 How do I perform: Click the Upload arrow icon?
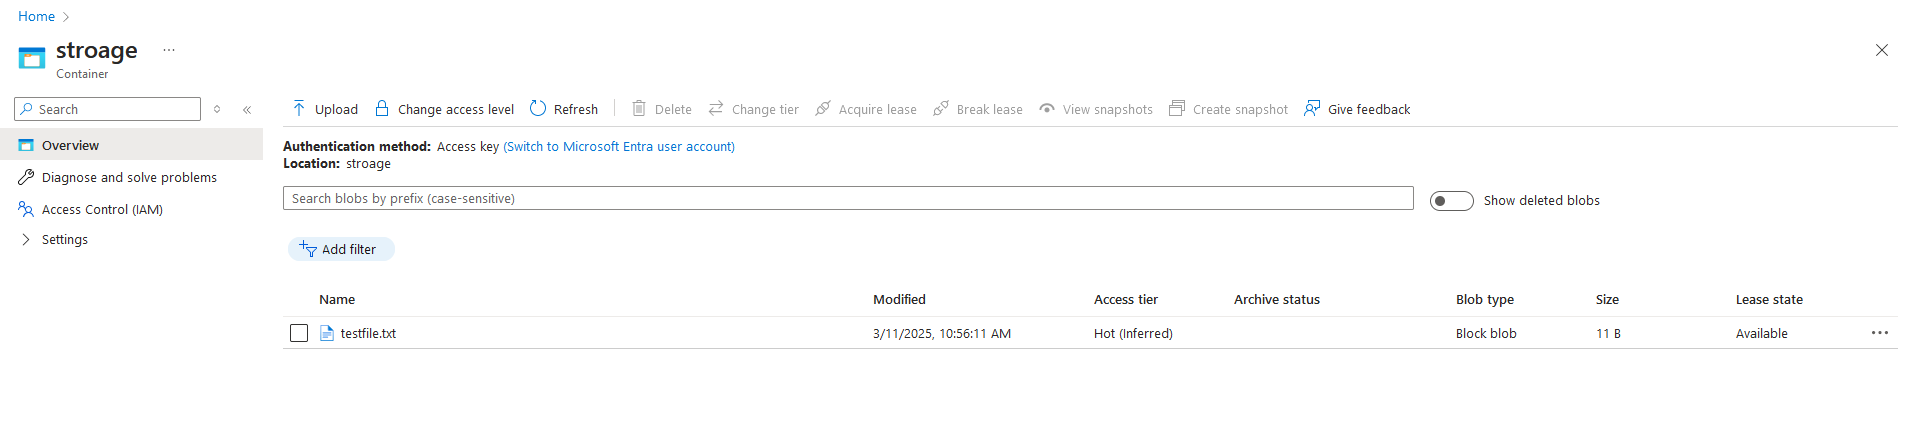299,108
